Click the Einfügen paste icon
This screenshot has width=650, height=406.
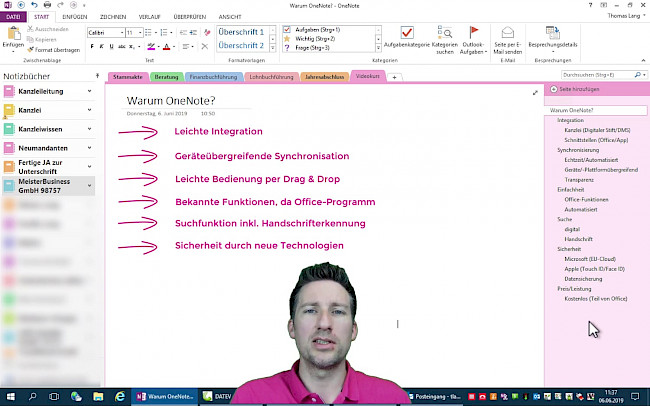[x=13, y=33]
